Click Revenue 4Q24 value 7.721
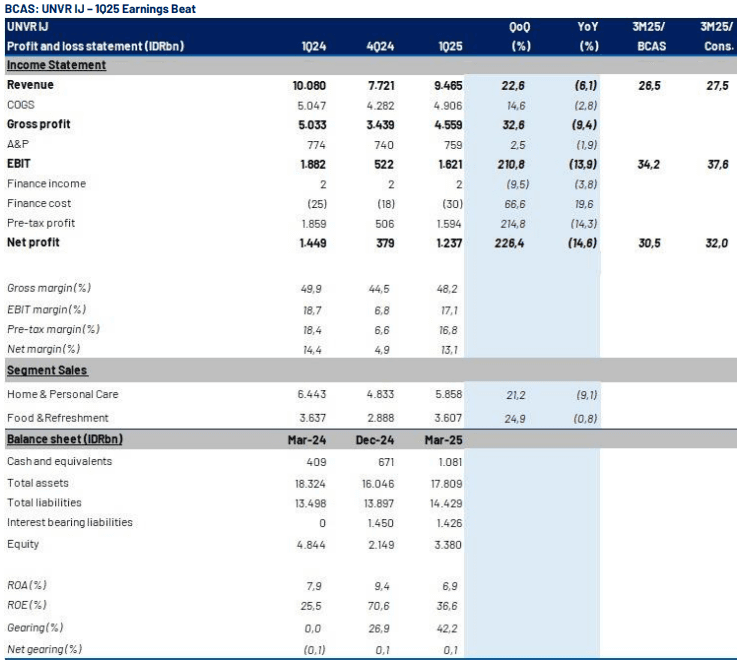Viewport: 747px width, 663px height. [x=381, y=86]
